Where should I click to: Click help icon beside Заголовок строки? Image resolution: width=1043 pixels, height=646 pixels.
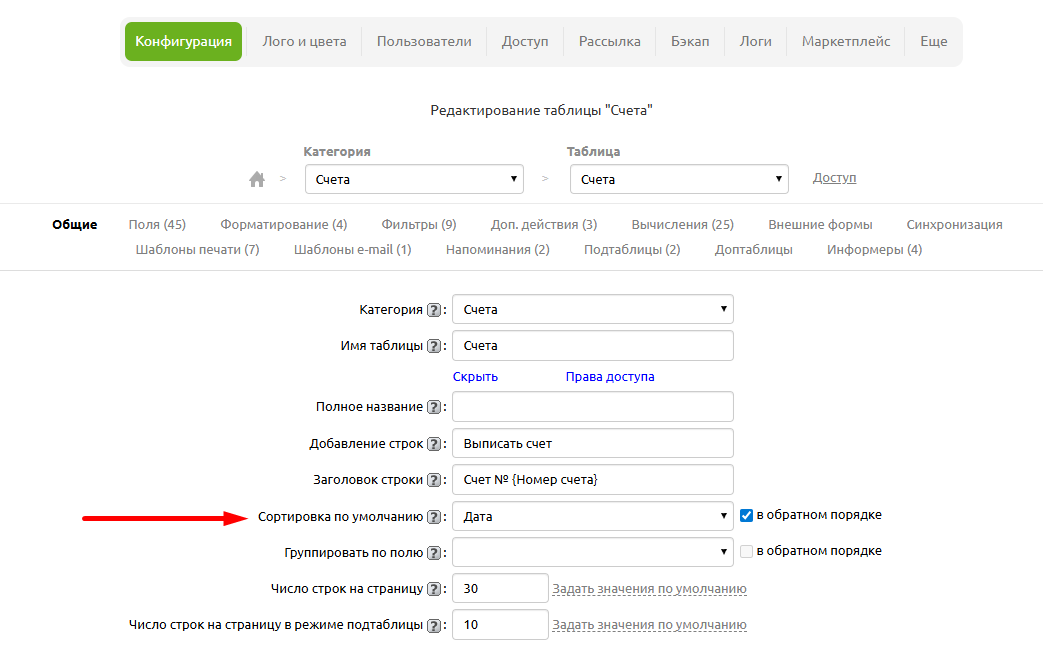[x=434, y=480]
